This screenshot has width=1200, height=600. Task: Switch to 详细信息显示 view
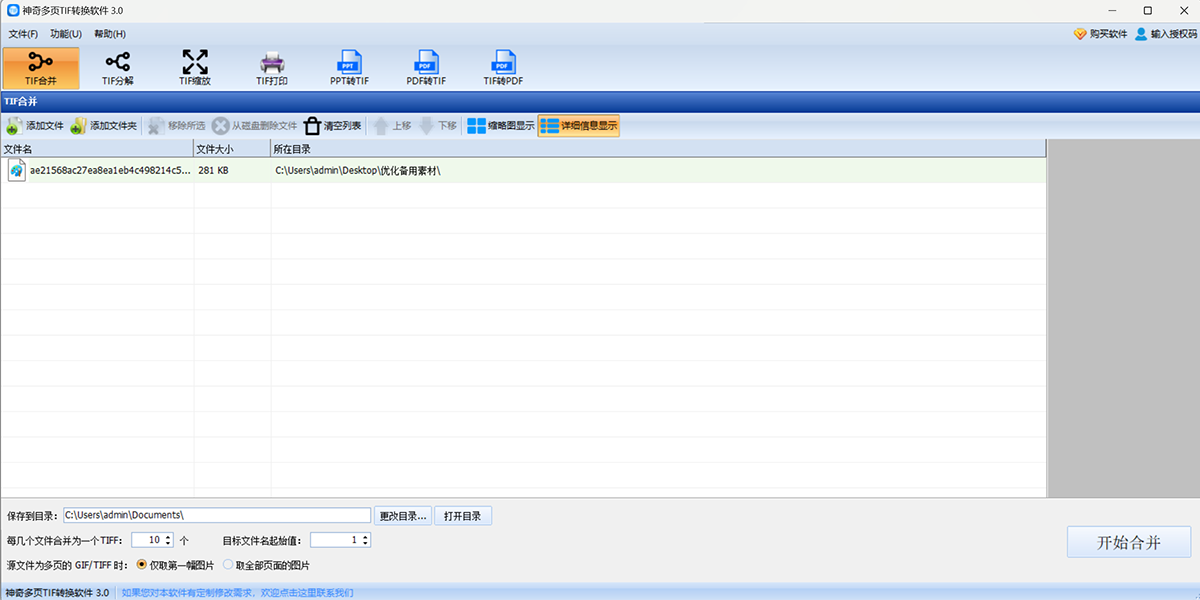coord(578,126)
